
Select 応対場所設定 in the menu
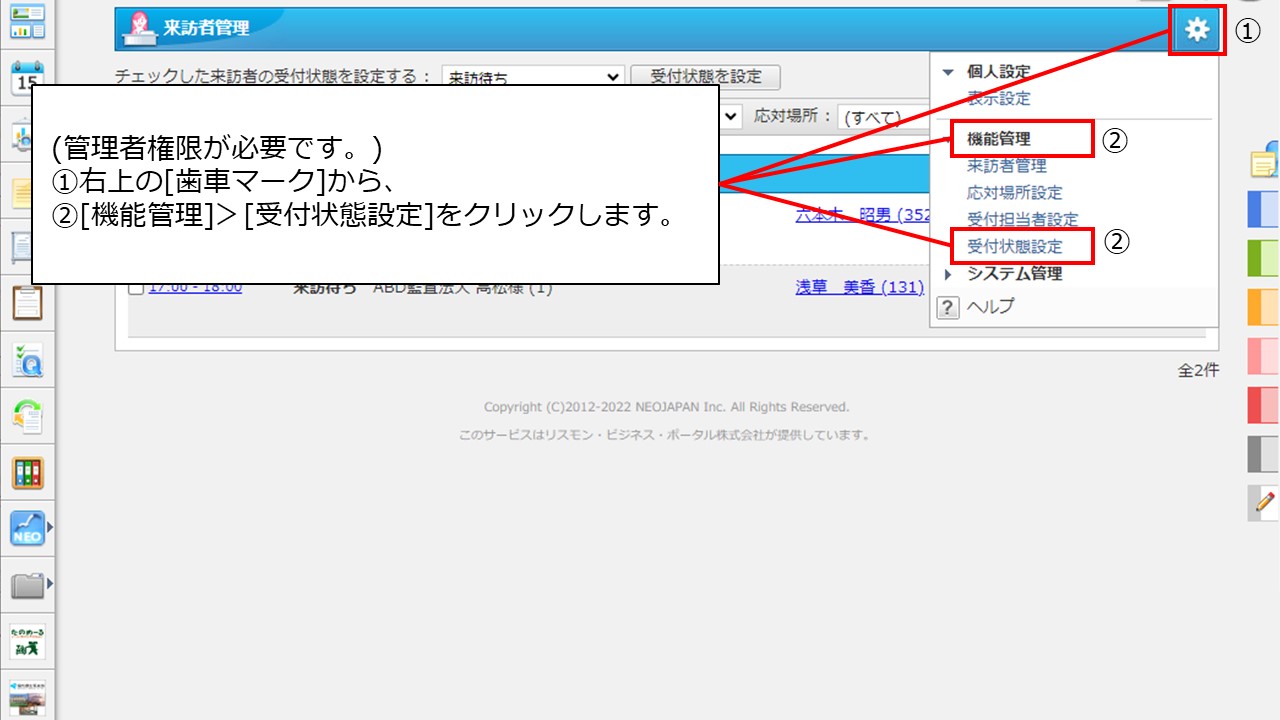point(1015,193)
